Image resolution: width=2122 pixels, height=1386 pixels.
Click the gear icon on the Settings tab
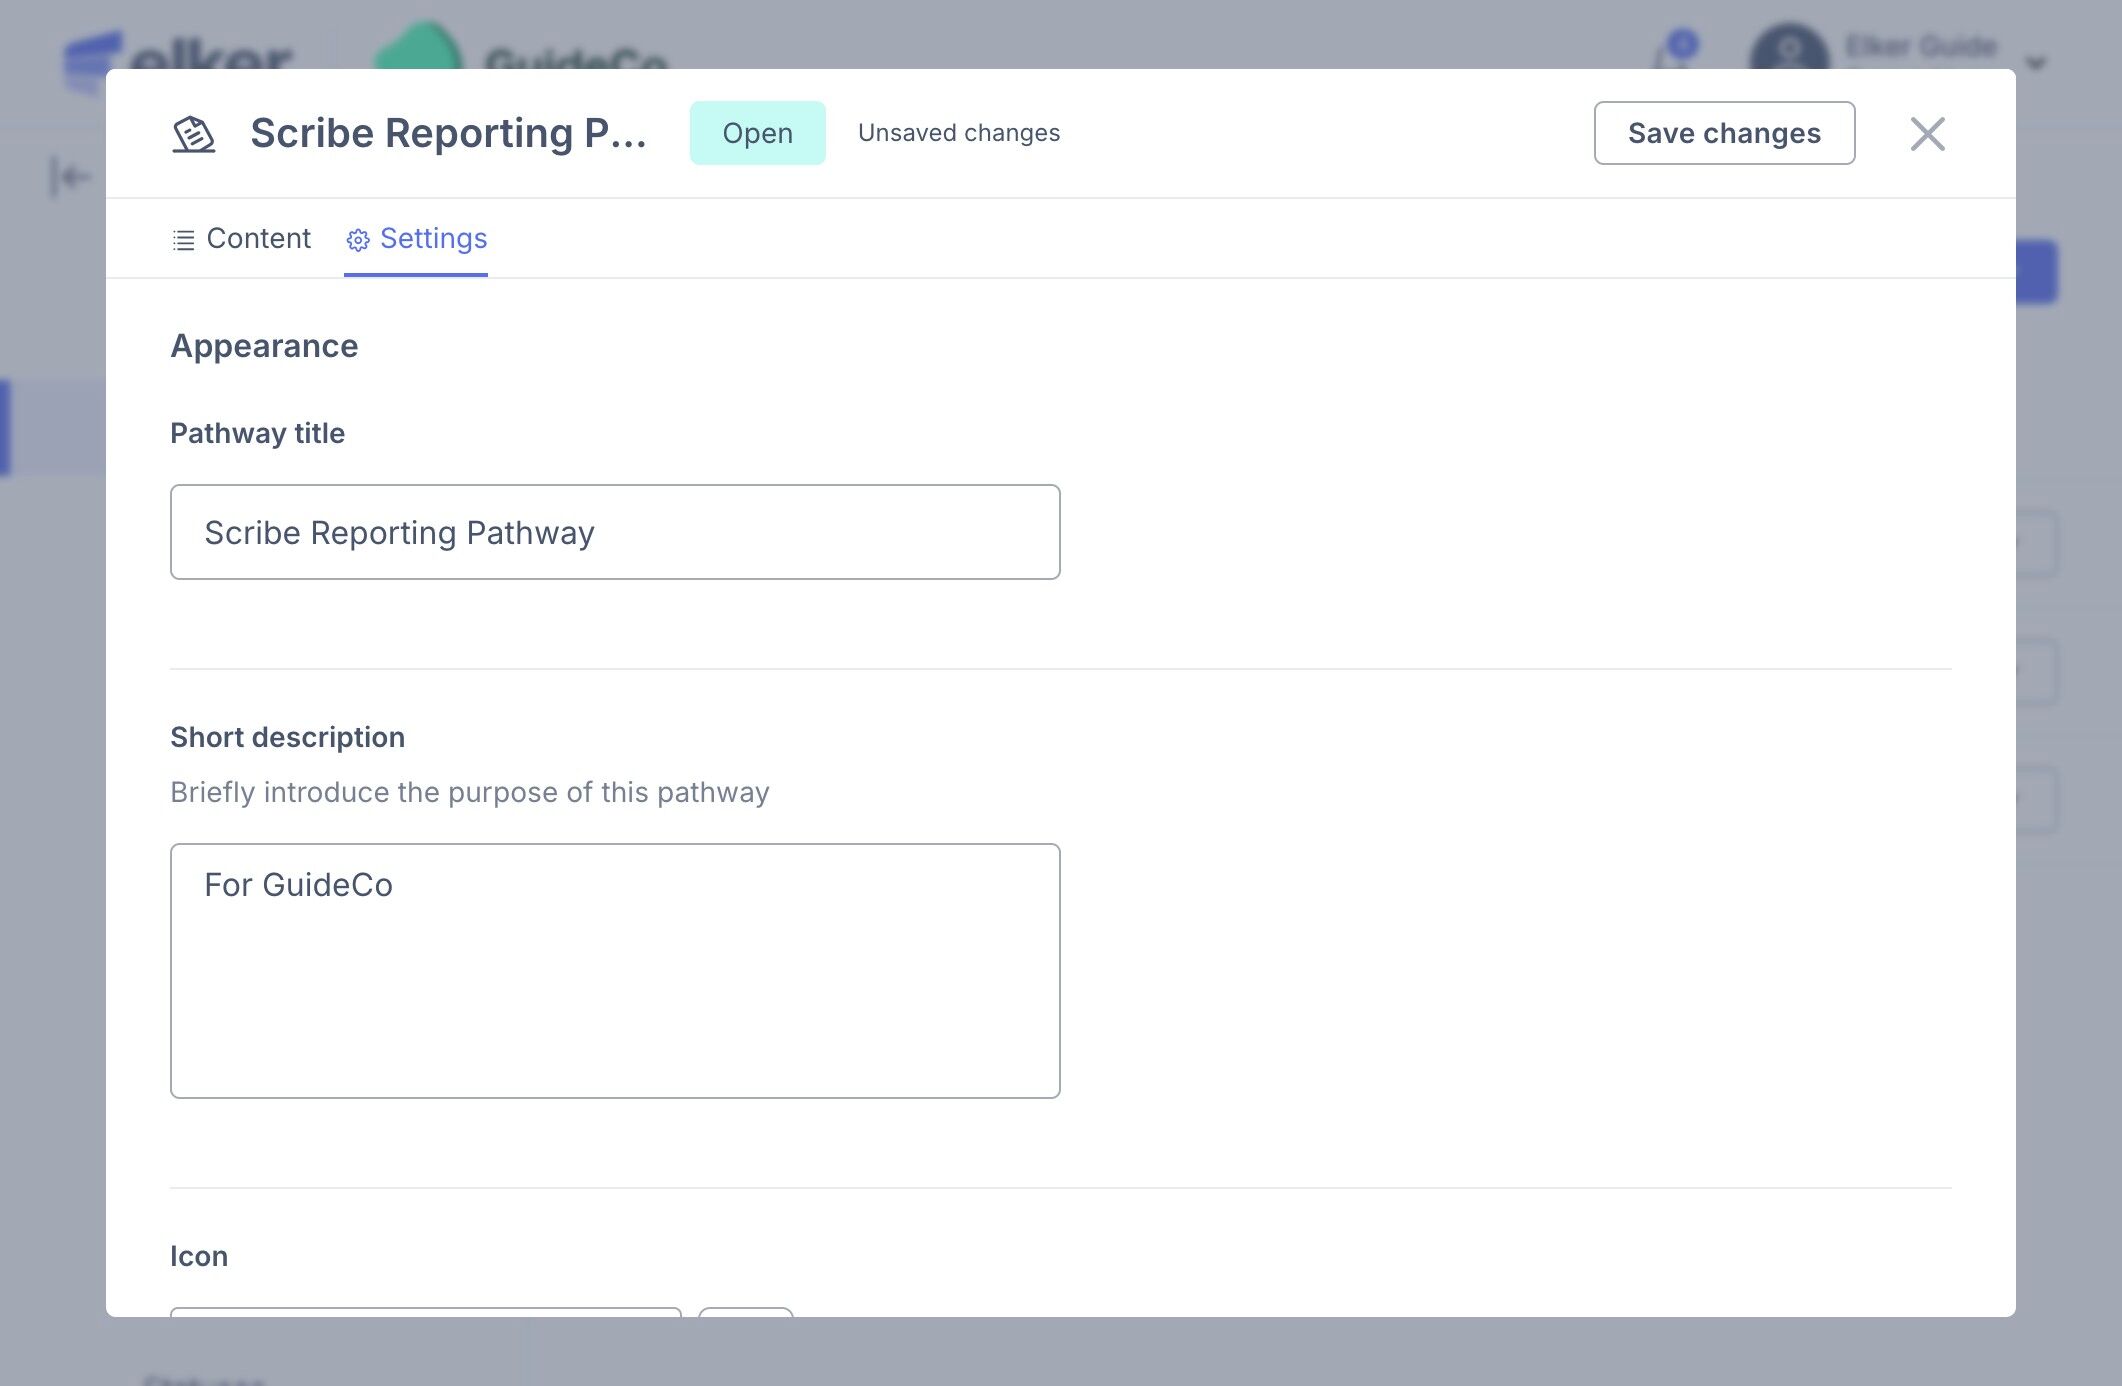(x=358, y=240)
